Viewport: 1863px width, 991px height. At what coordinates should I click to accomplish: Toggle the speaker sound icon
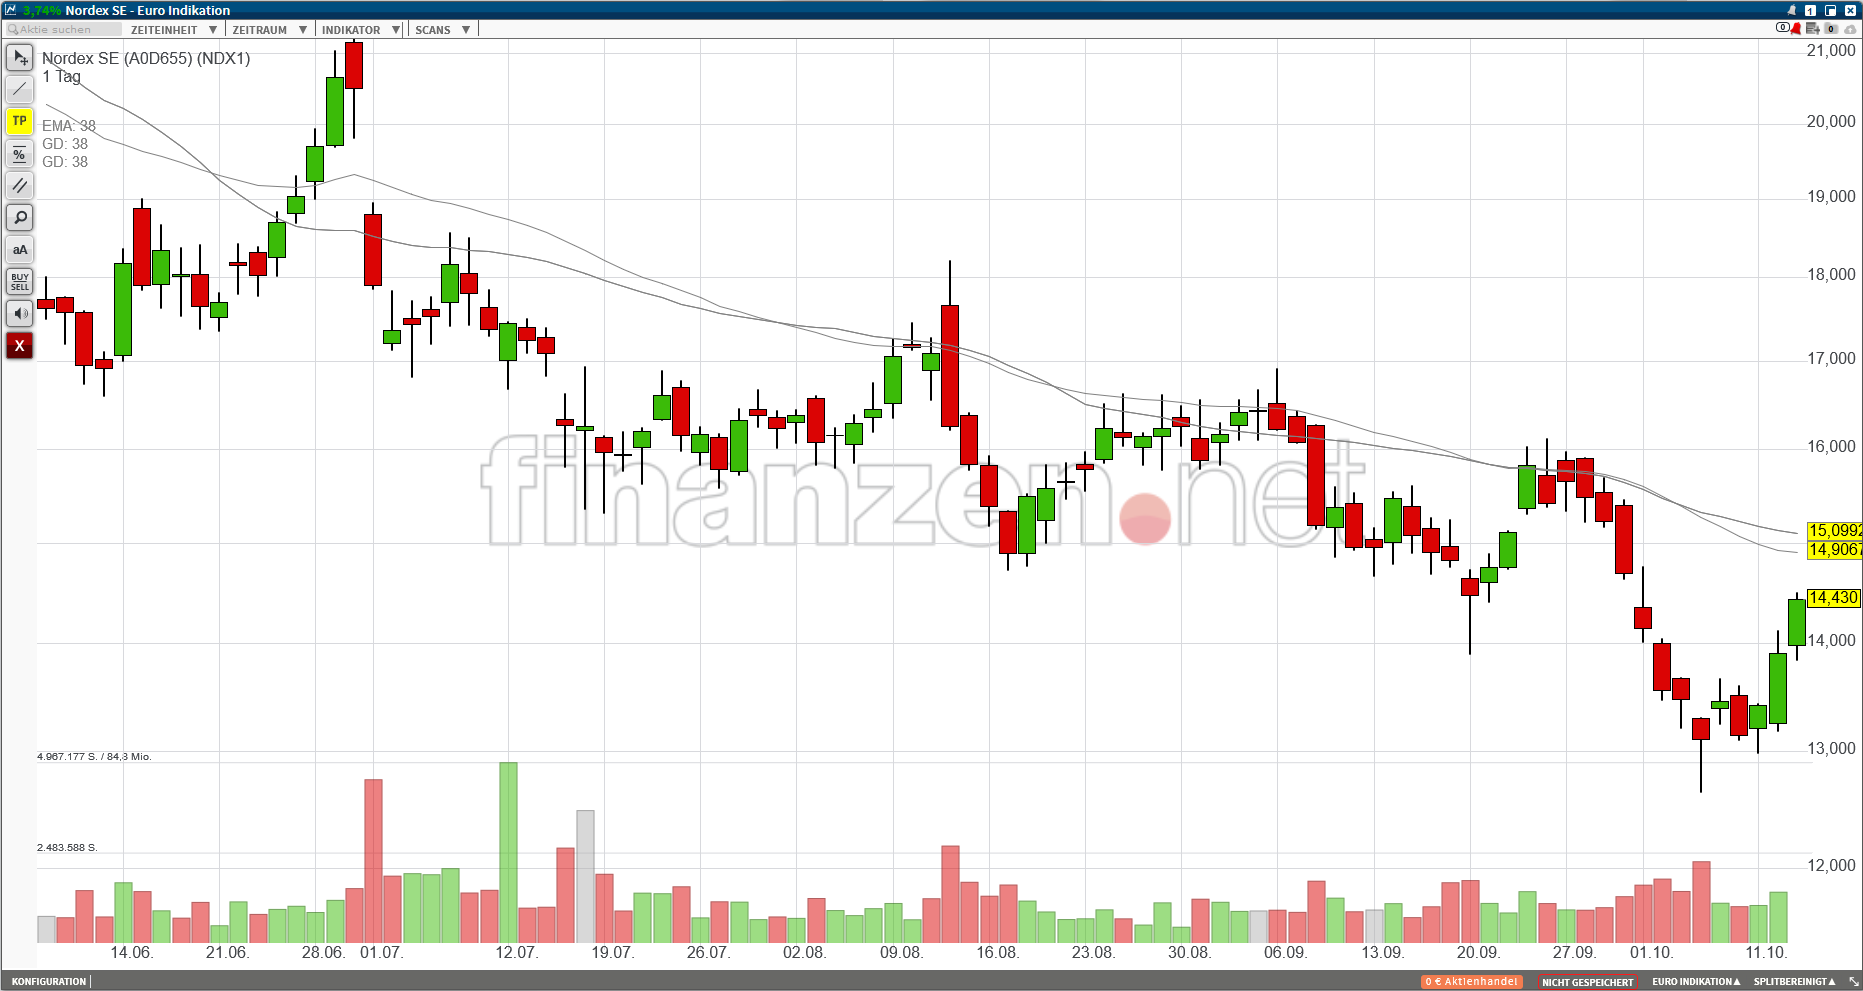20,313
